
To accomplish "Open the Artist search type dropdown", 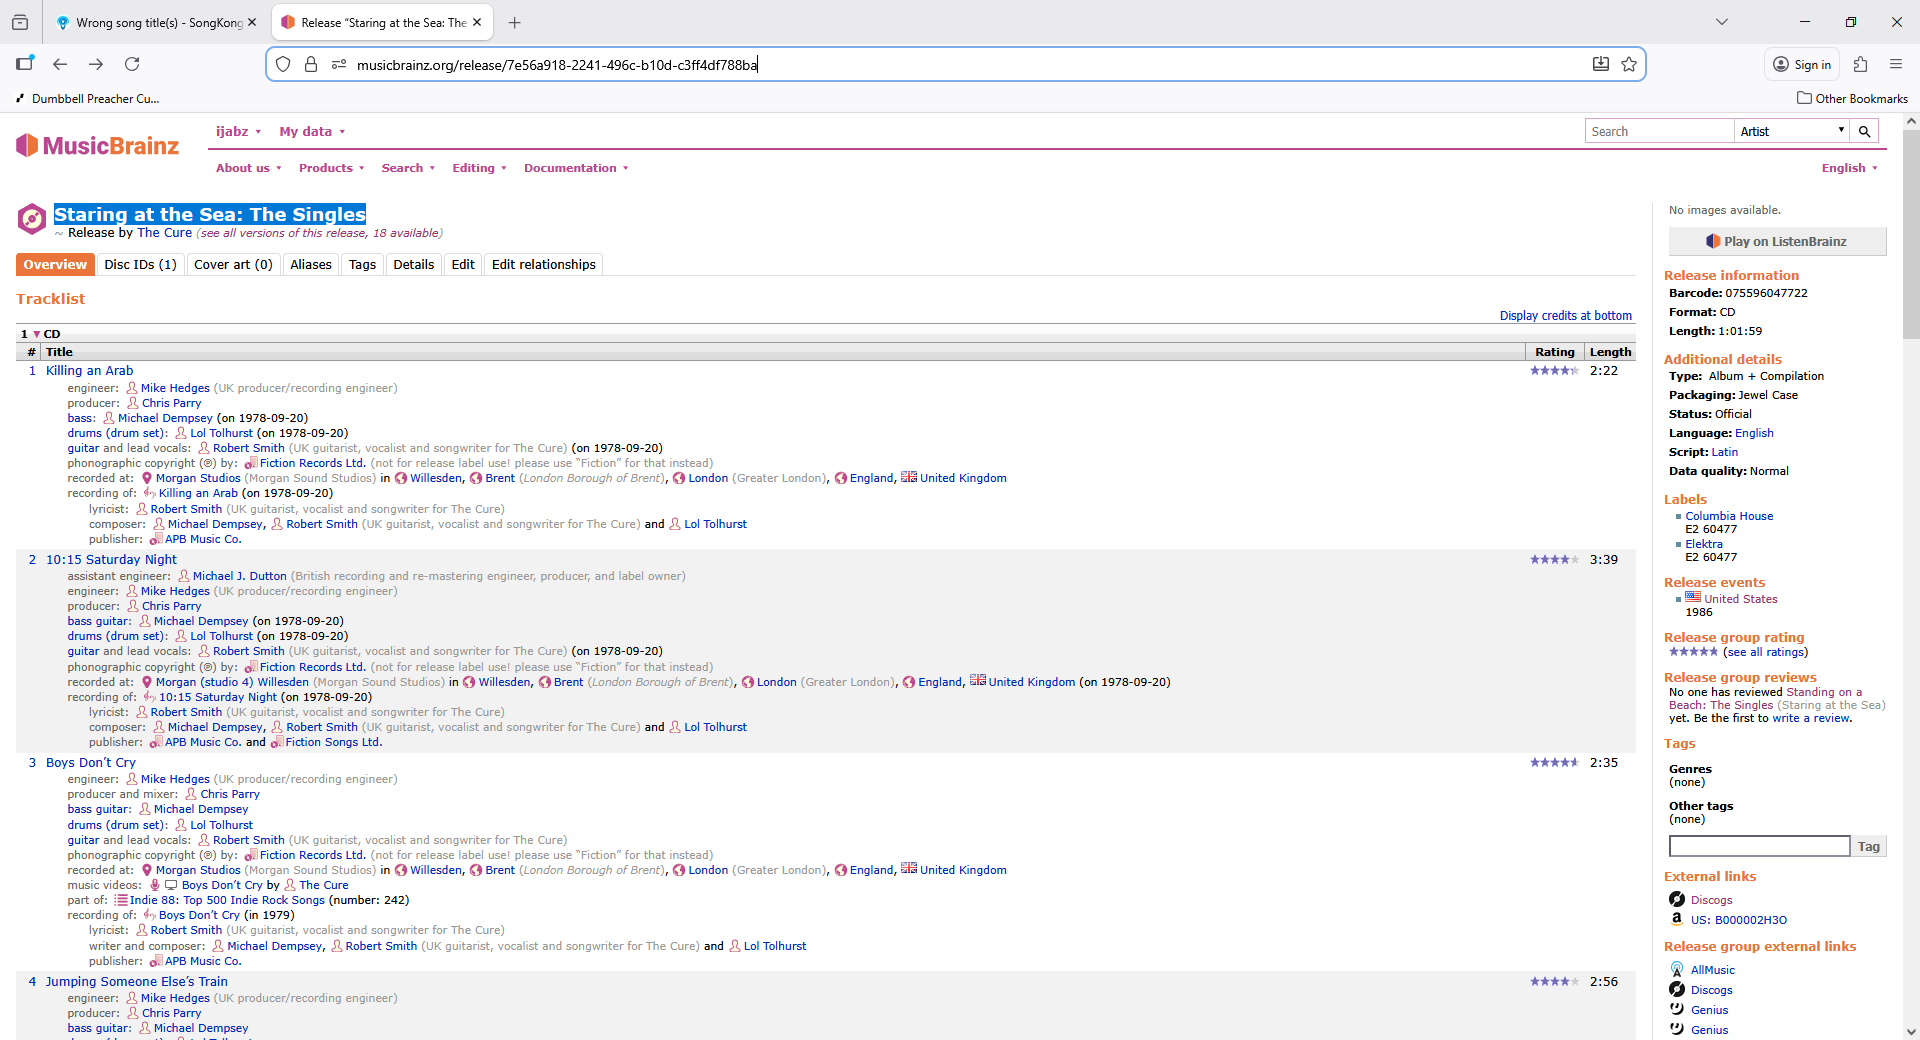I will [1791, 131].
